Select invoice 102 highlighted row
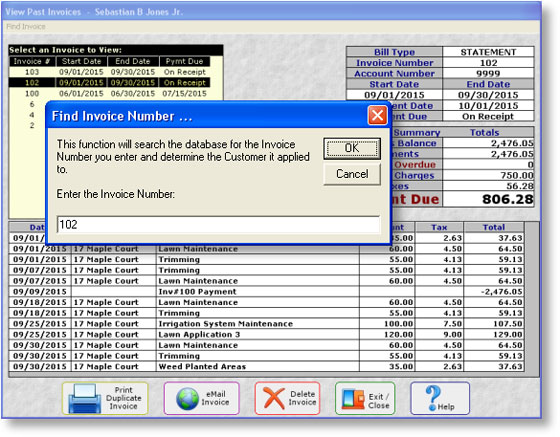560x437 pixels. click(110, 83)
